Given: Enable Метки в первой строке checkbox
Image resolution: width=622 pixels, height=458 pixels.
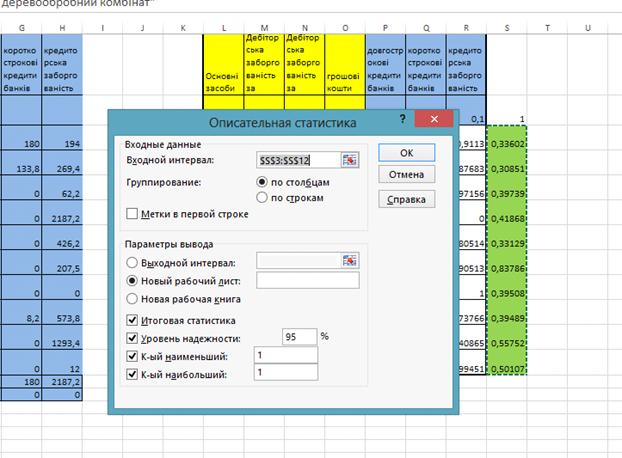Looking at the screenshot, I should [x=132, y=214].
